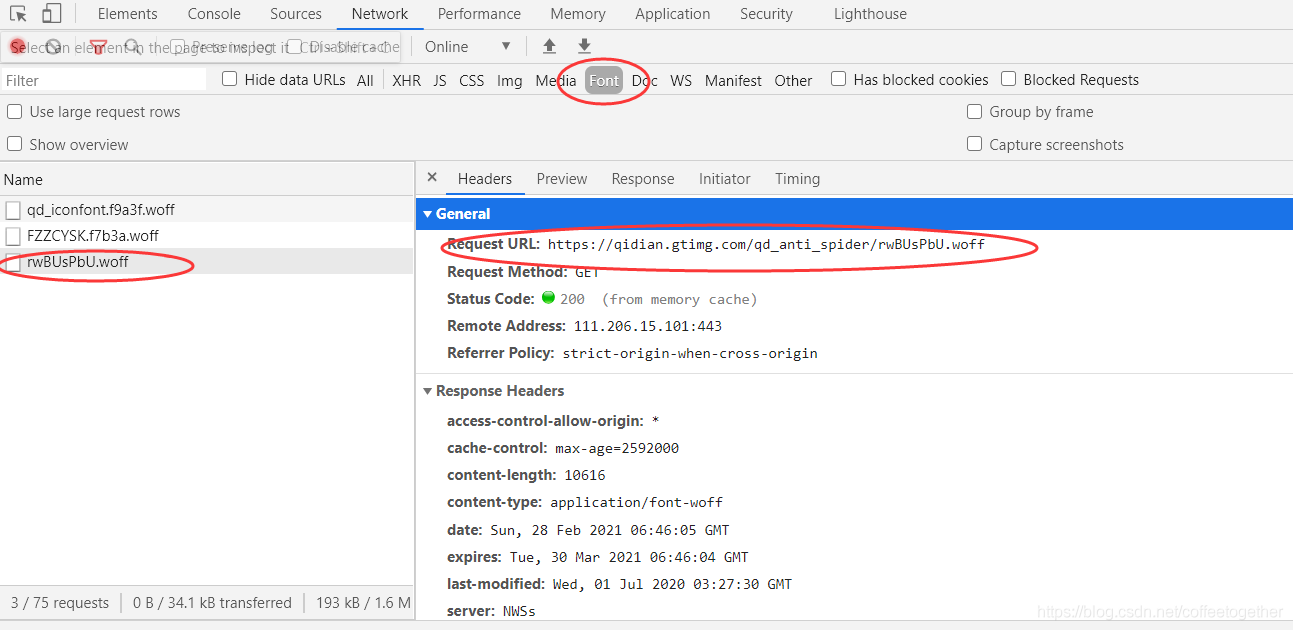Screen dimensions: 1293x630
Task: Open the Online throttling dropdown
Action: [468, 46]
